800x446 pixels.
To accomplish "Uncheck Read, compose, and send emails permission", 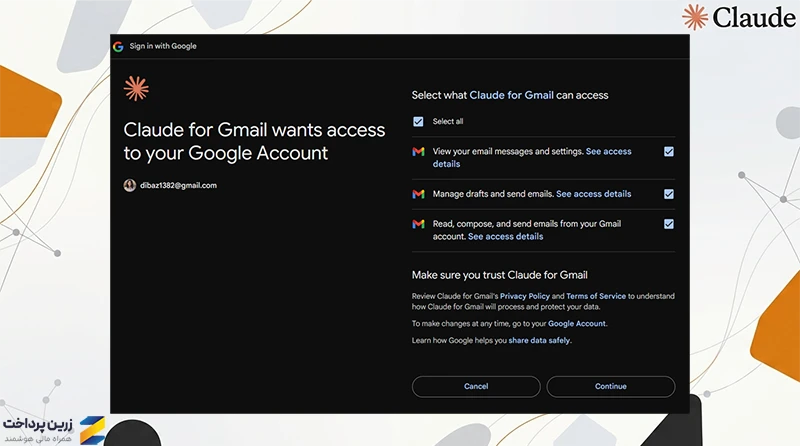I will 669,224.
